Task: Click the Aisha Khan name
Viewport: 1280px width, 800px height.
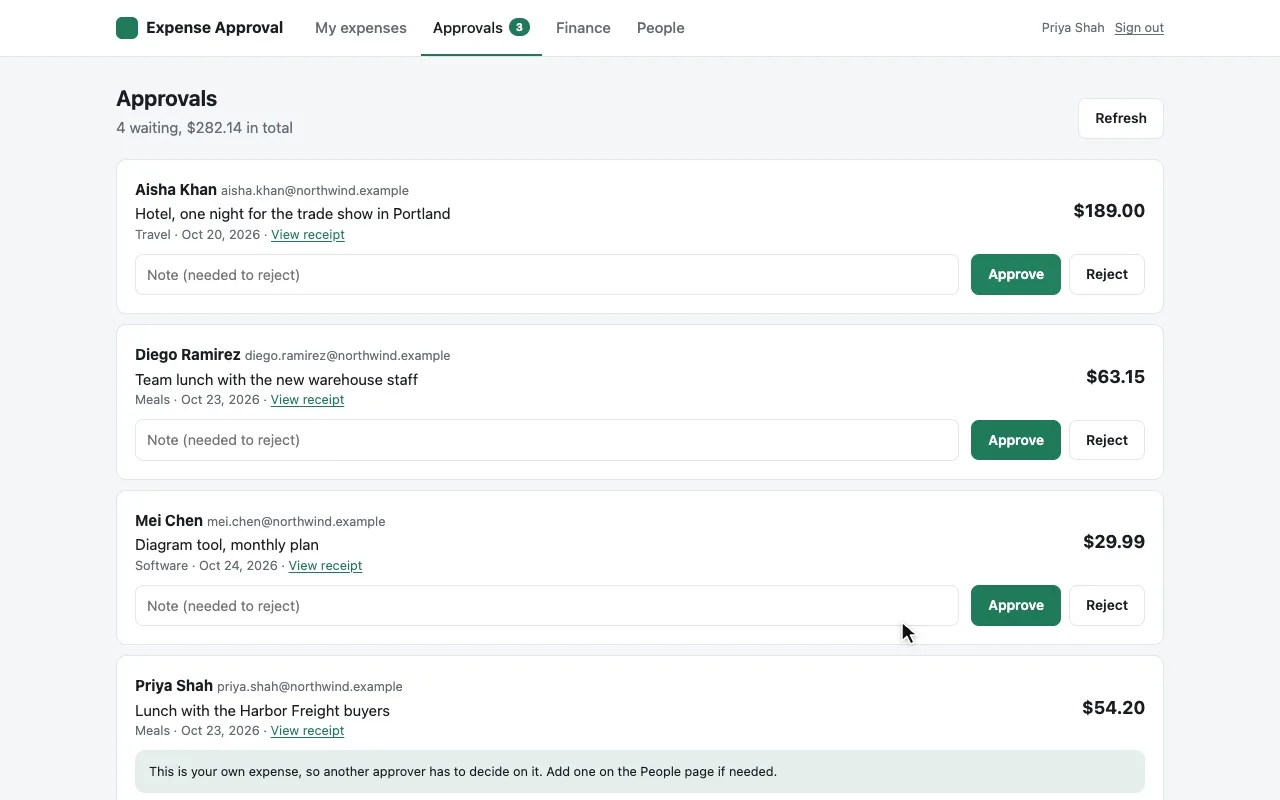Action: (176, 190)
